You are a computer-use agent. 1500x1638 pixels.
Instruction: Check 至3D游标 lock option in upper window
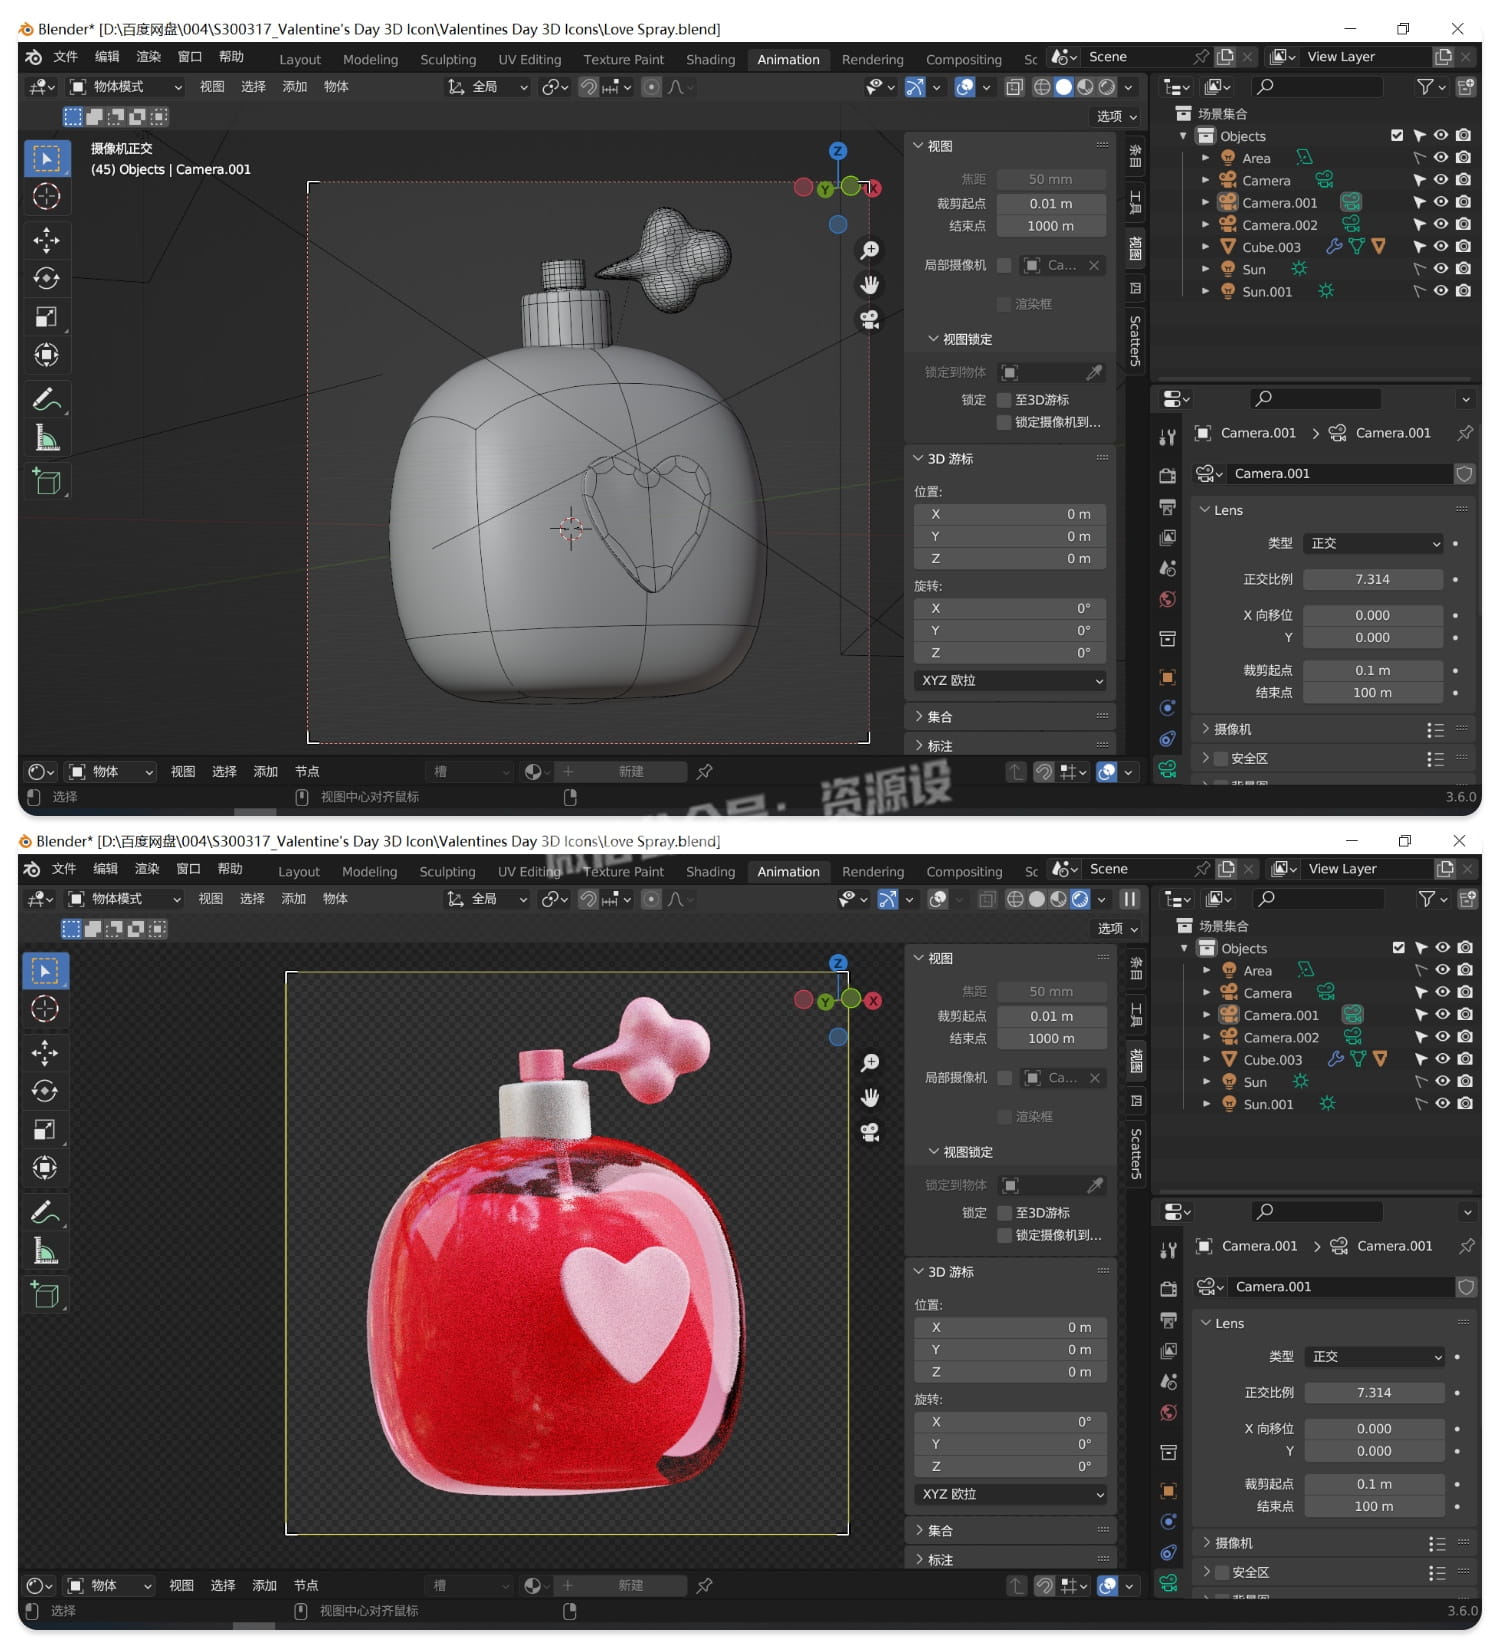[x=1005, y=400]
